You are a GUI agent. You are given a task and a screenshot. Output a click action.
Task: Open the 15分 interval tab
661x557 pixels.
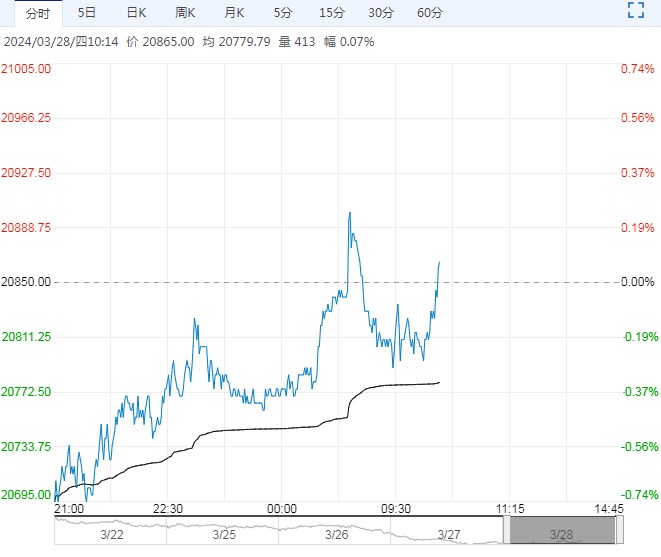[332, 13]
